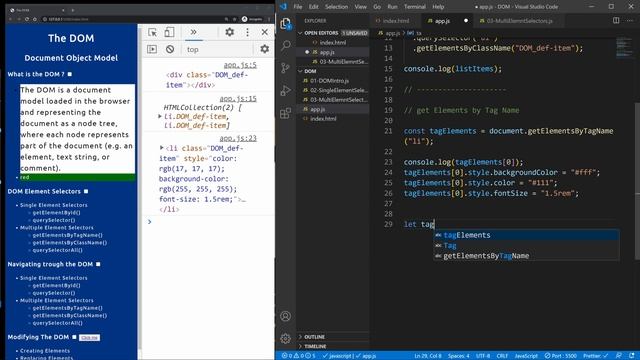Expand the HTMLCollection(2) entry in console
Viewport: 640px width, 360px height.
160,116
